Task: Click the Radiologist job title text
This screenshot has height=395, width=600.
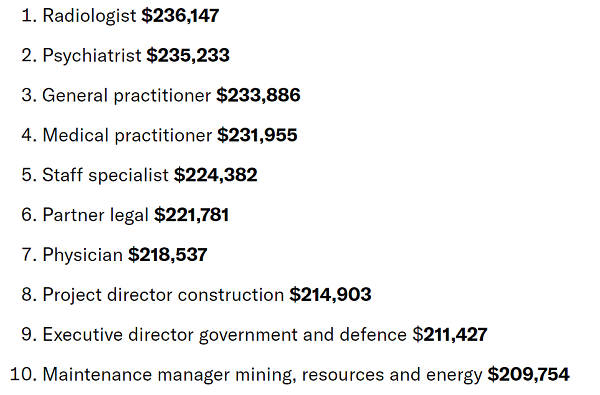Action: click(89, 16)
